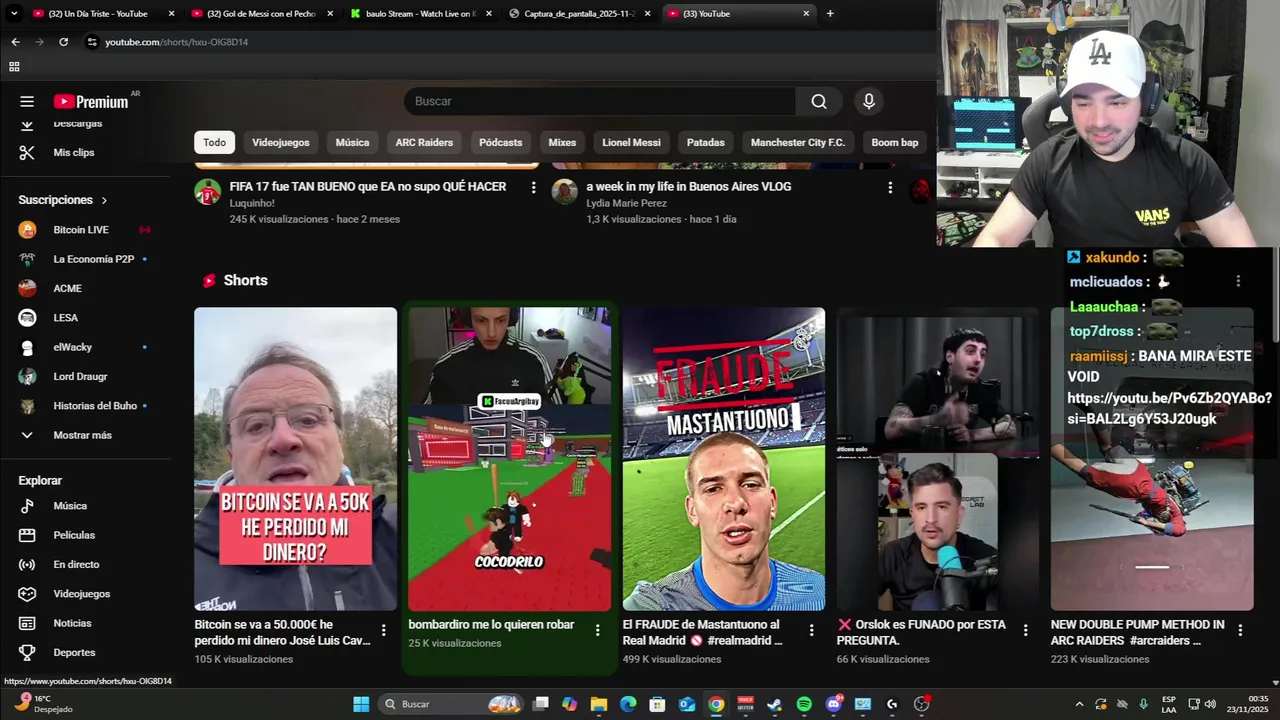Viewport: 1280px width, 720px height.
Task: Open Deportes under Explorar
Action: [x=74, y=652]
